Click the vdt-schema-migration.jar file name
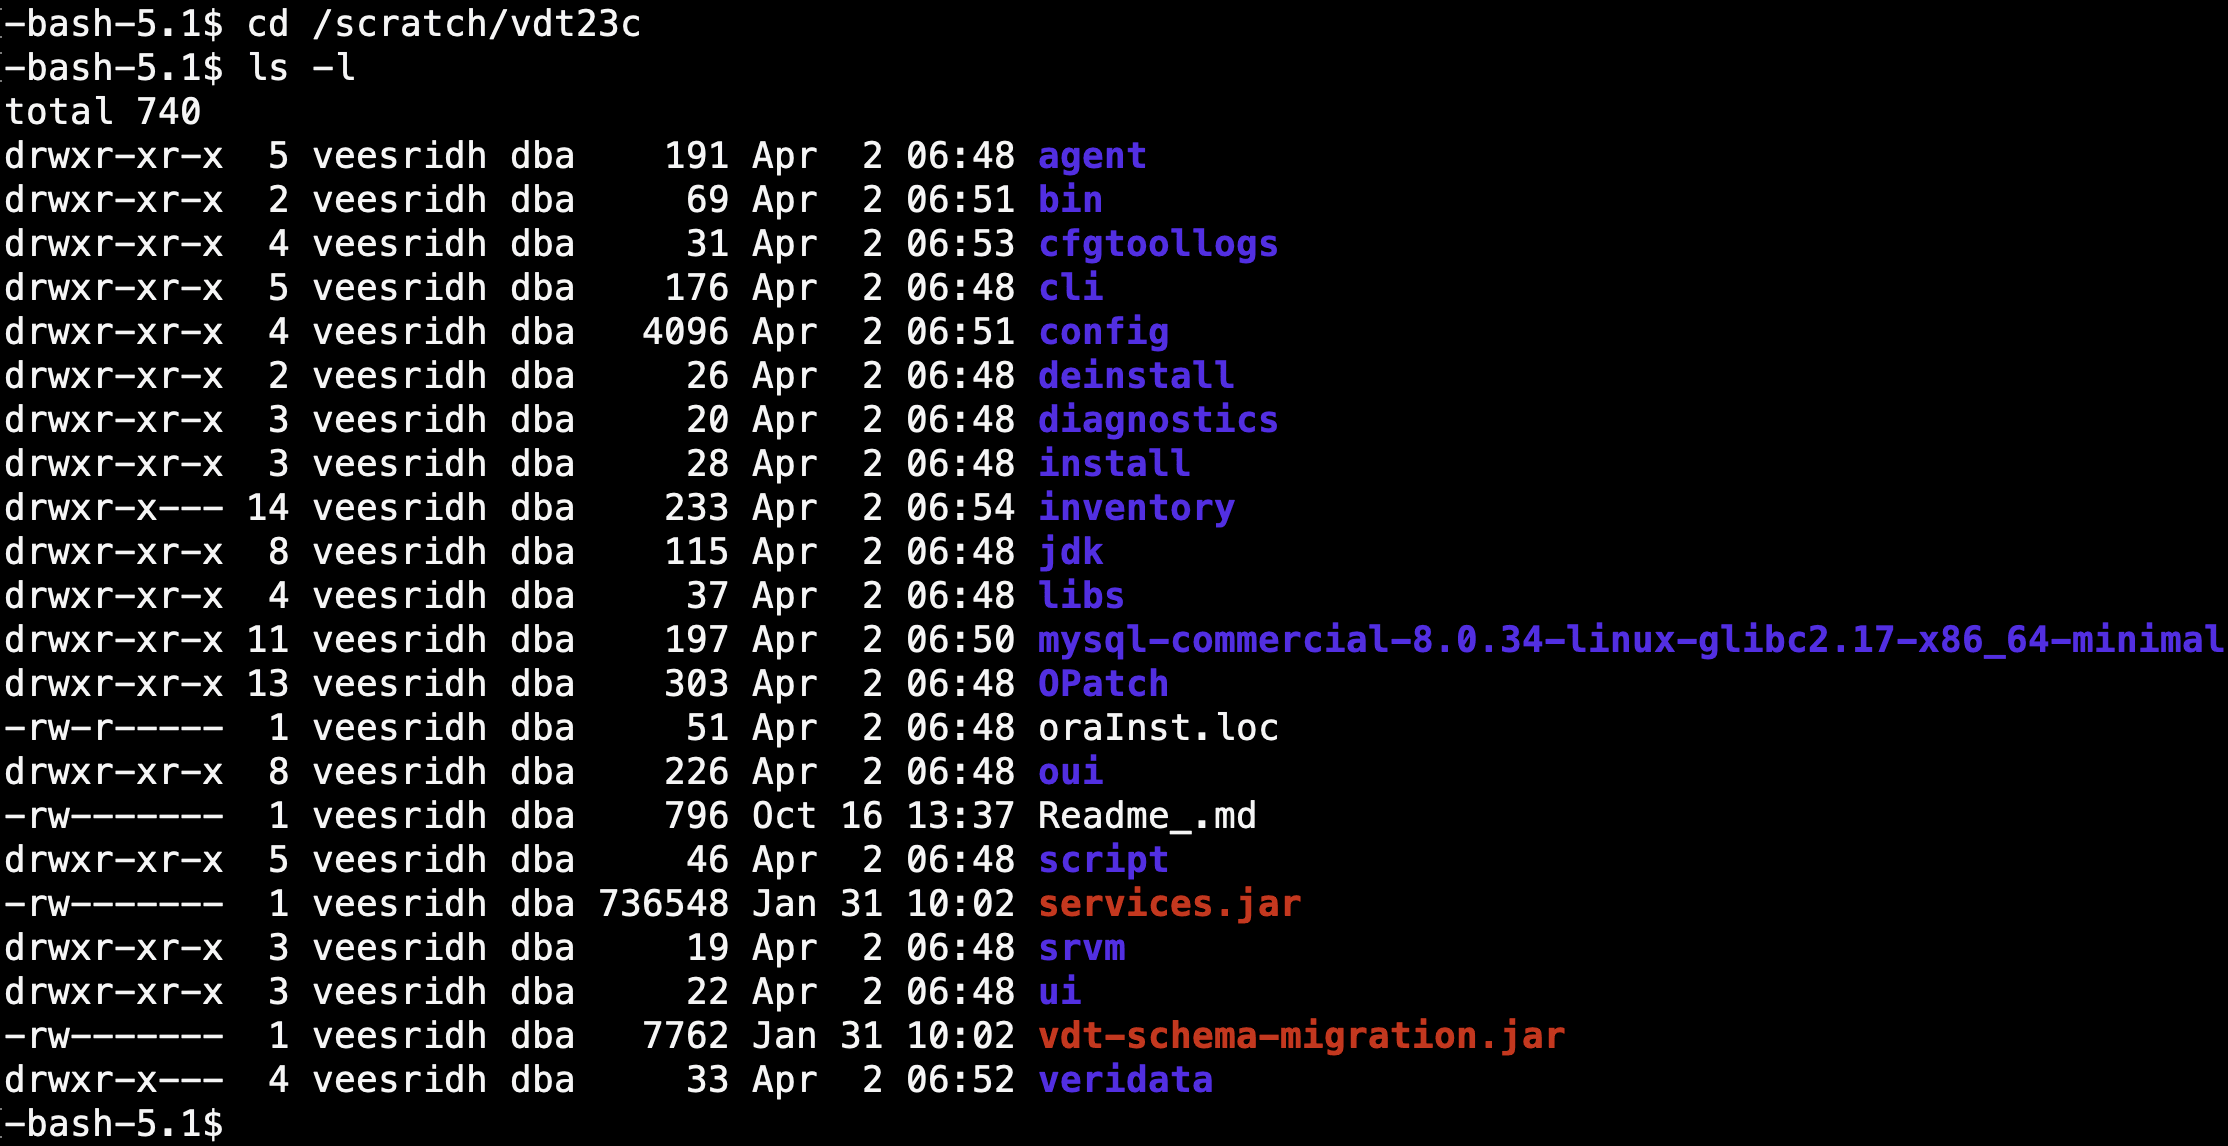2228x1146 pixels. coord(1301,1037)
